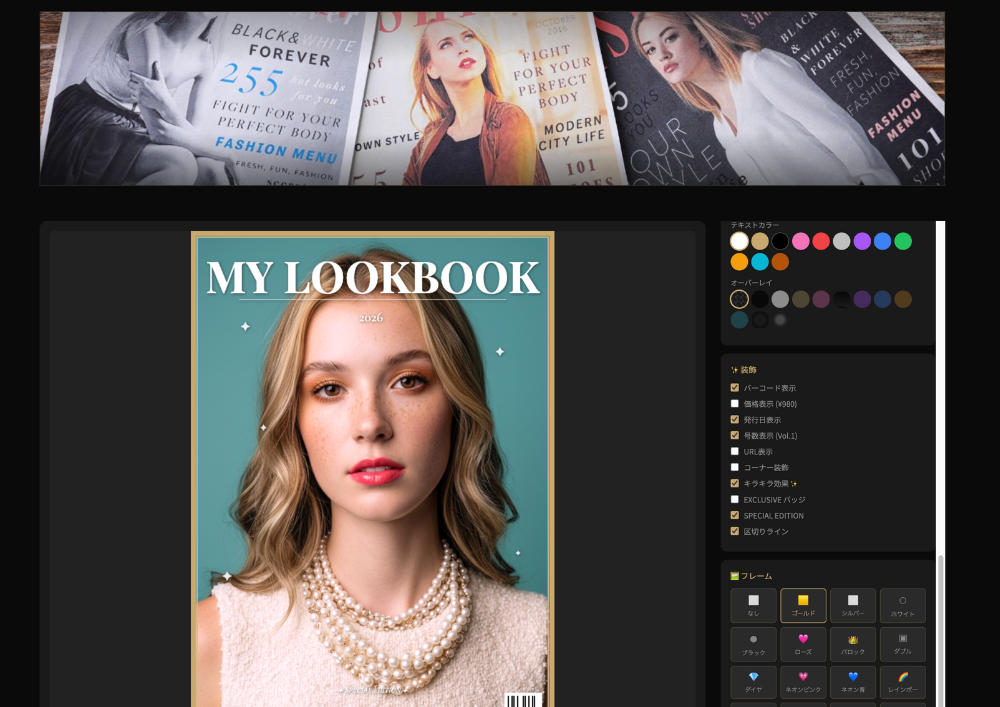
Task: Choose the ネオン青 blue heart frame
Action: coord(853,682)
